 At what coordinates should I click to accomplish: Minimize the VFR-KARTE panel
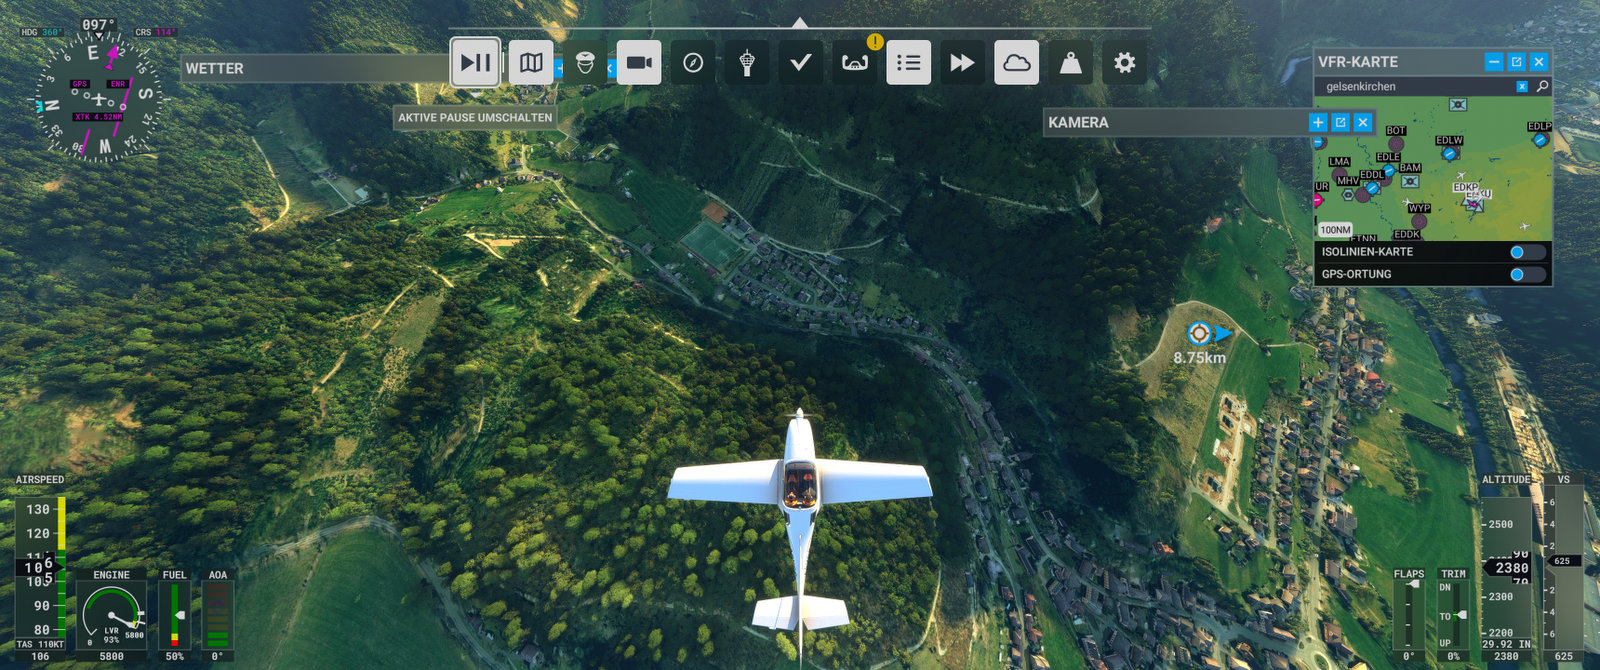[1494, 62]
